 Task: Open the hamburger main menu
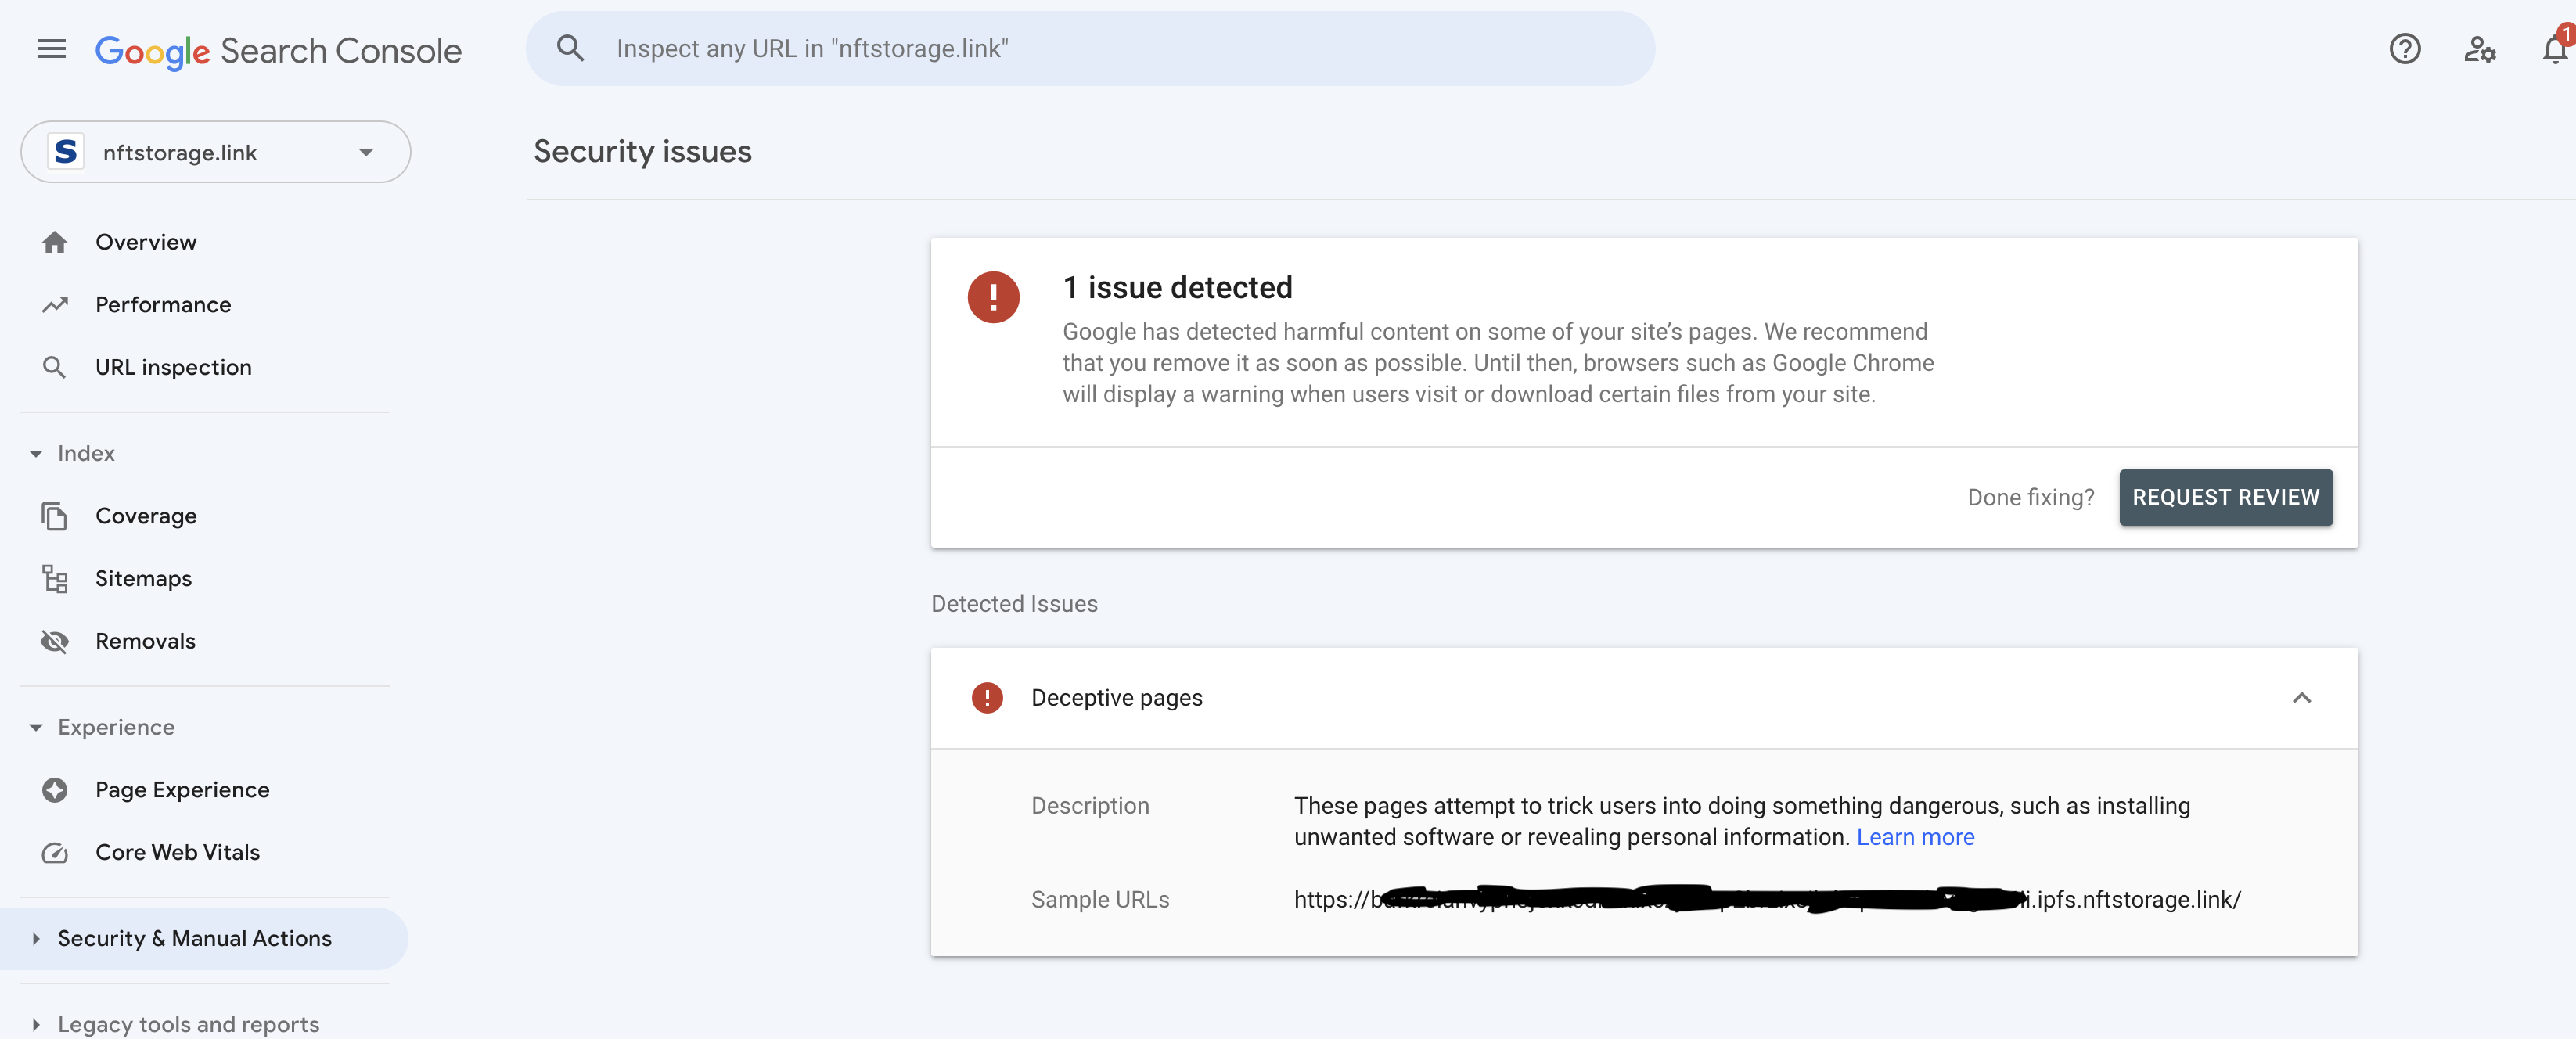pyautogui.click(x=51, y=49)
